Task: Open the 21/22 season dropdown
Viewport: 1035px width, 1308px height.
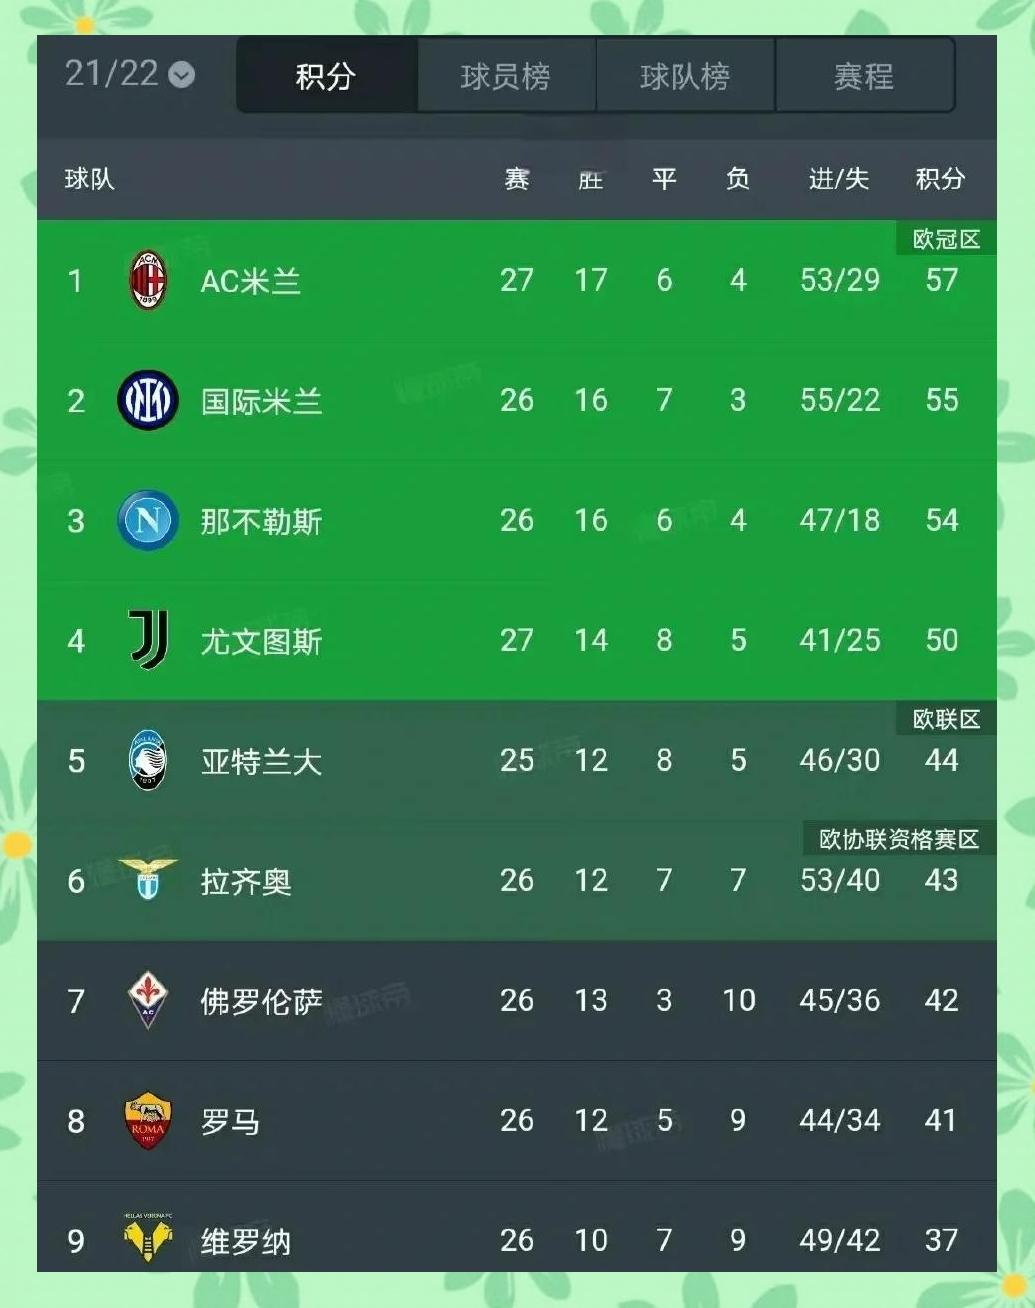Action: pyautogui.click(x=129, y=74)
